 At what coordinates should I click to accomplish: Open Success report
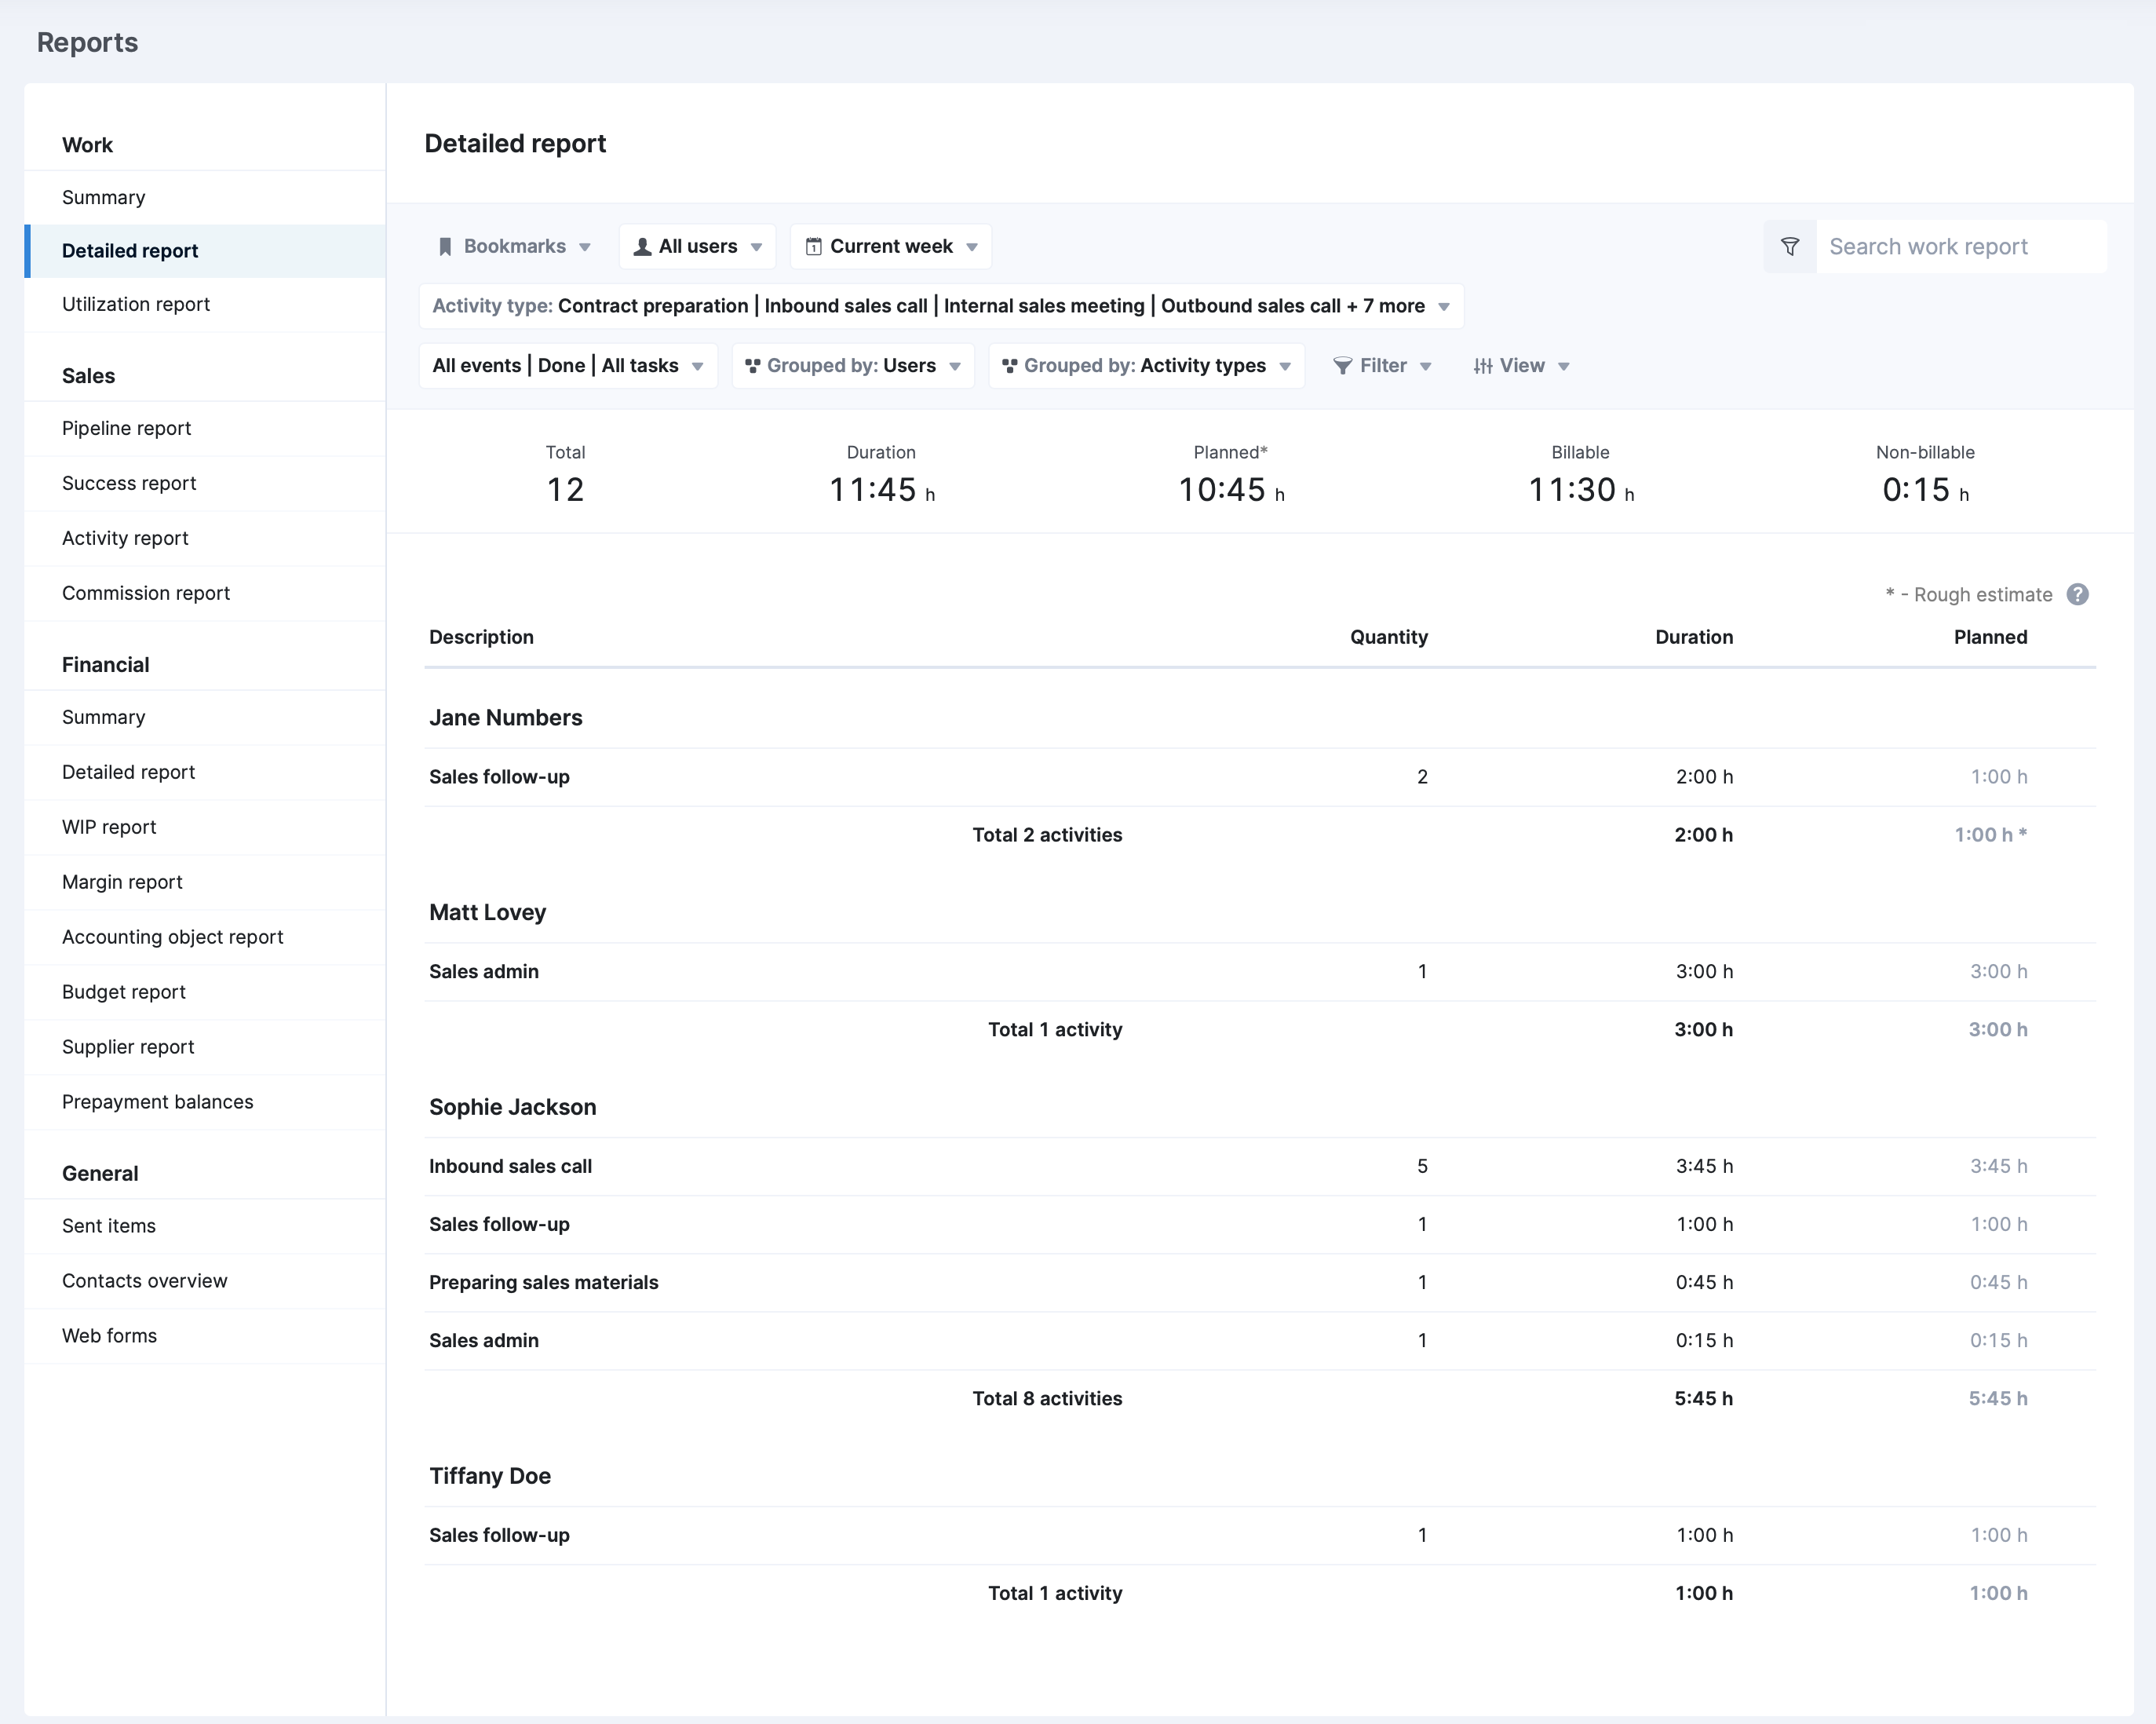pos(205,483)
